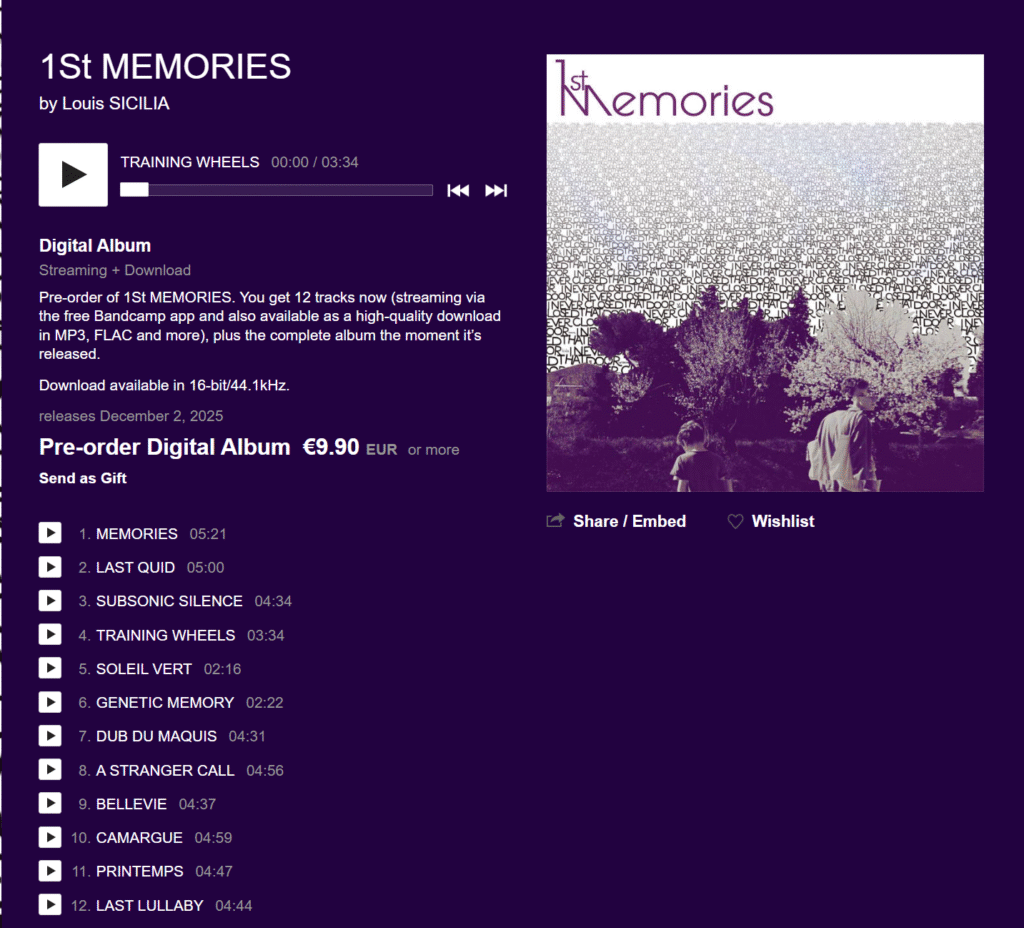The width and height of the screenshot is (1024, 928).
Task: Skip to the next track
Action: (496, 191)
